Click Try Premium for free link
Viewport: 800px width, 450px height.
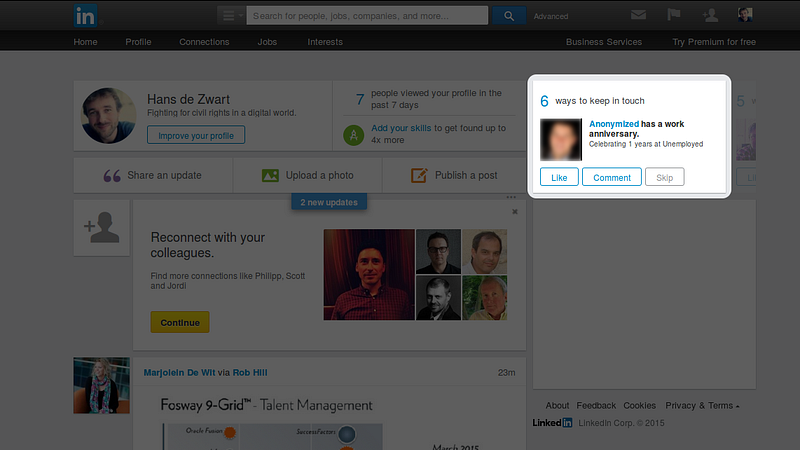(x=714, y=42)
